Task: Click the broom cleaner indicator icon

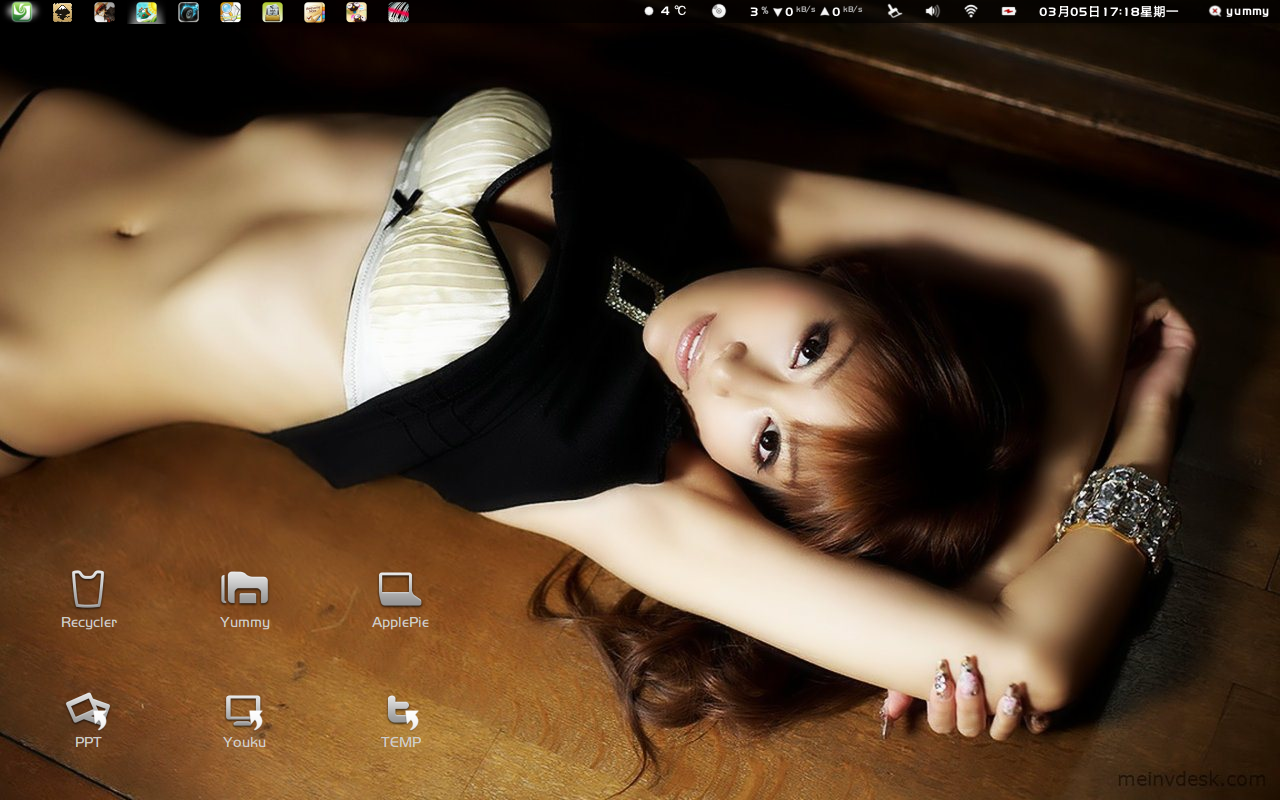Action: [x=894, y=11]
